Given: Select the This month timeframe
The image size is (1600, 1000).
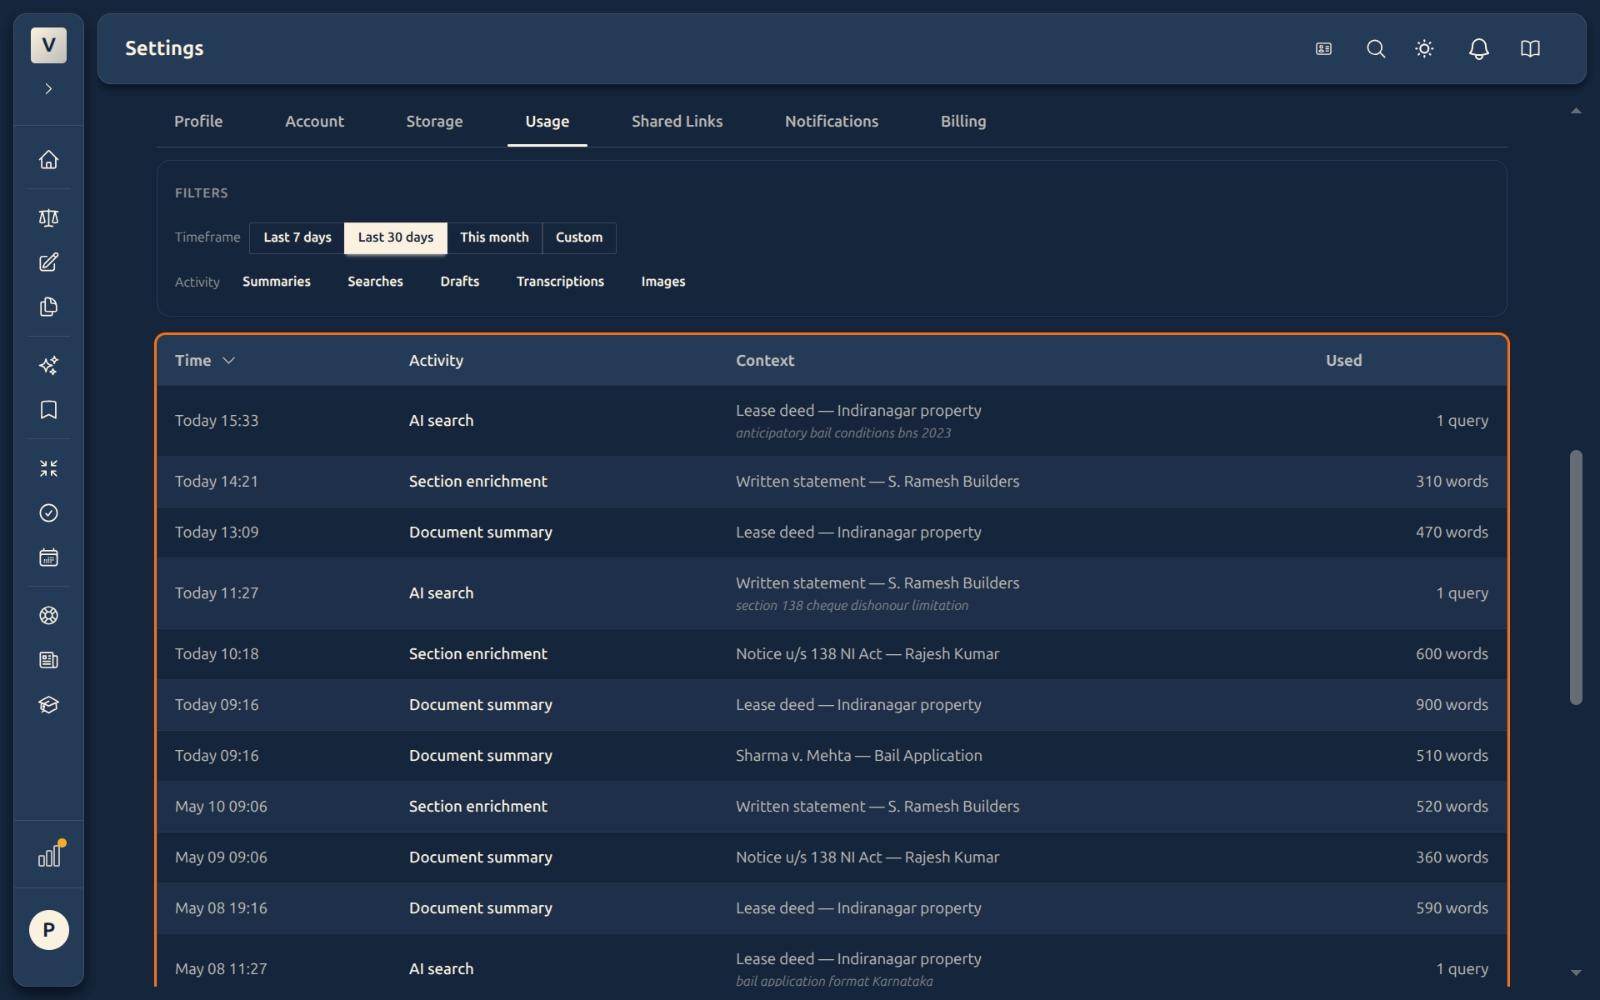Looking at the screenshot, I should [x=494, y=237].
